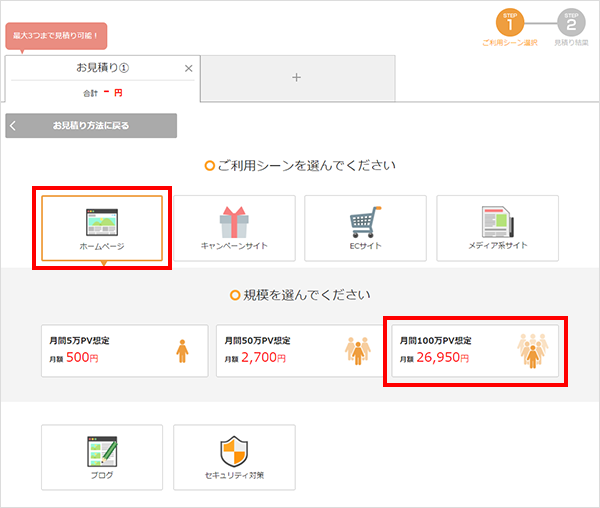The width and height of the screenshot is (600, 508).
Task: Add a new estimate tab with plus
Action: 296,78
